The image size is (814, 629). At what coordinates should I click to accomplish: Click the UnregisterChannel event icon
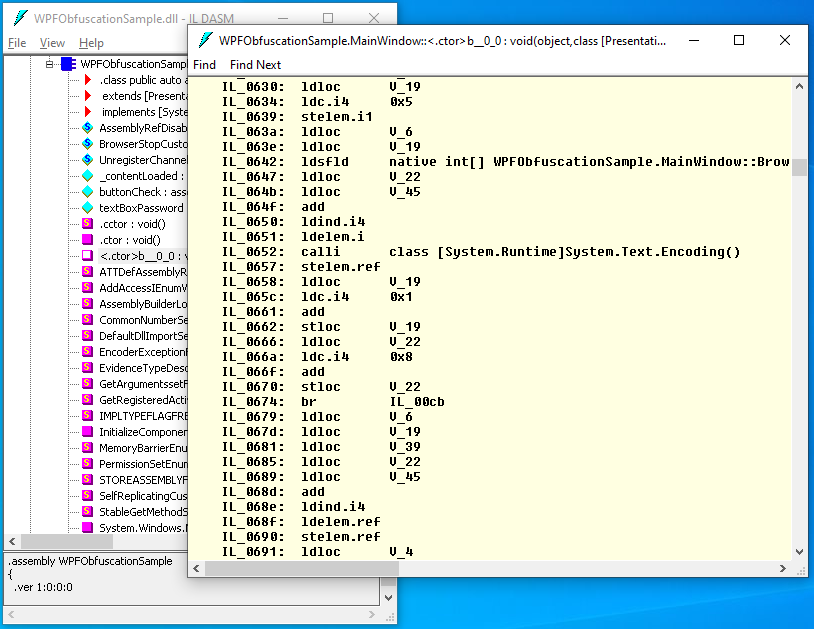[x=88, y=160]
